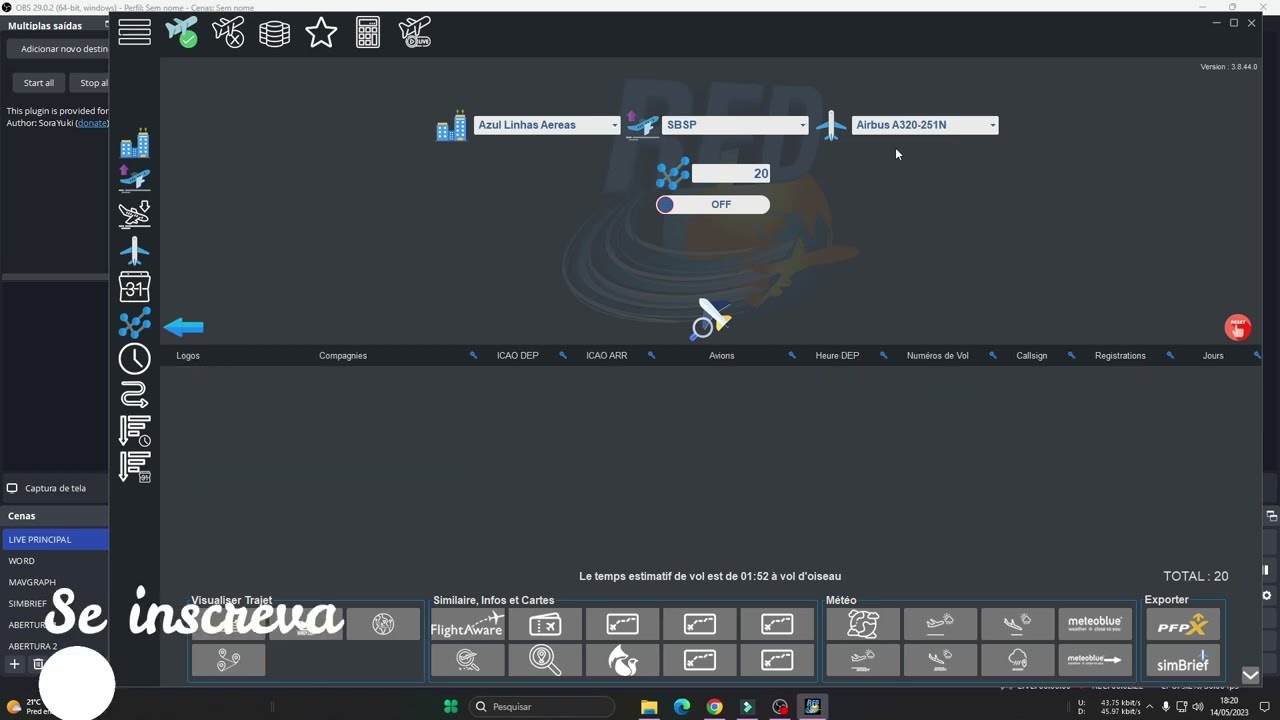This screenshot has width=1280, height=720.
Task: Open the live flight plane icon
Action: point(414,32)
